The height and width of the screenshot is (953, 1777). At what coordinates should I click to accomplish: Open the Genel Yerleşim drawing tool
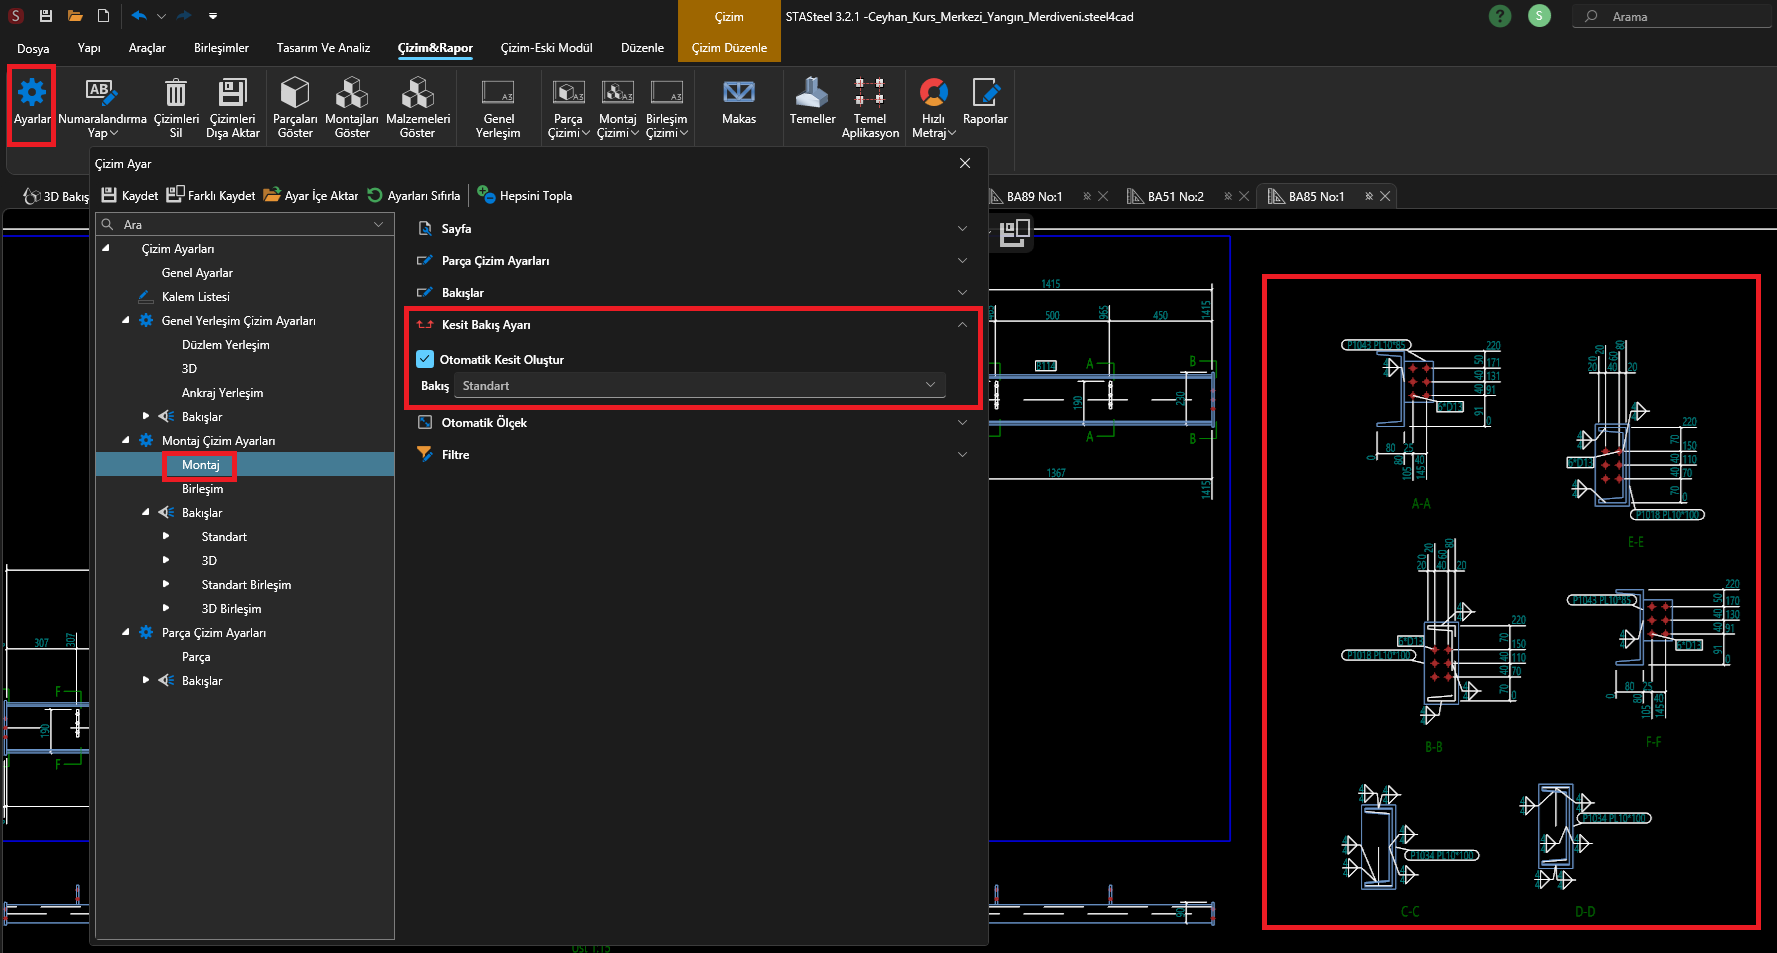(498, 93)
